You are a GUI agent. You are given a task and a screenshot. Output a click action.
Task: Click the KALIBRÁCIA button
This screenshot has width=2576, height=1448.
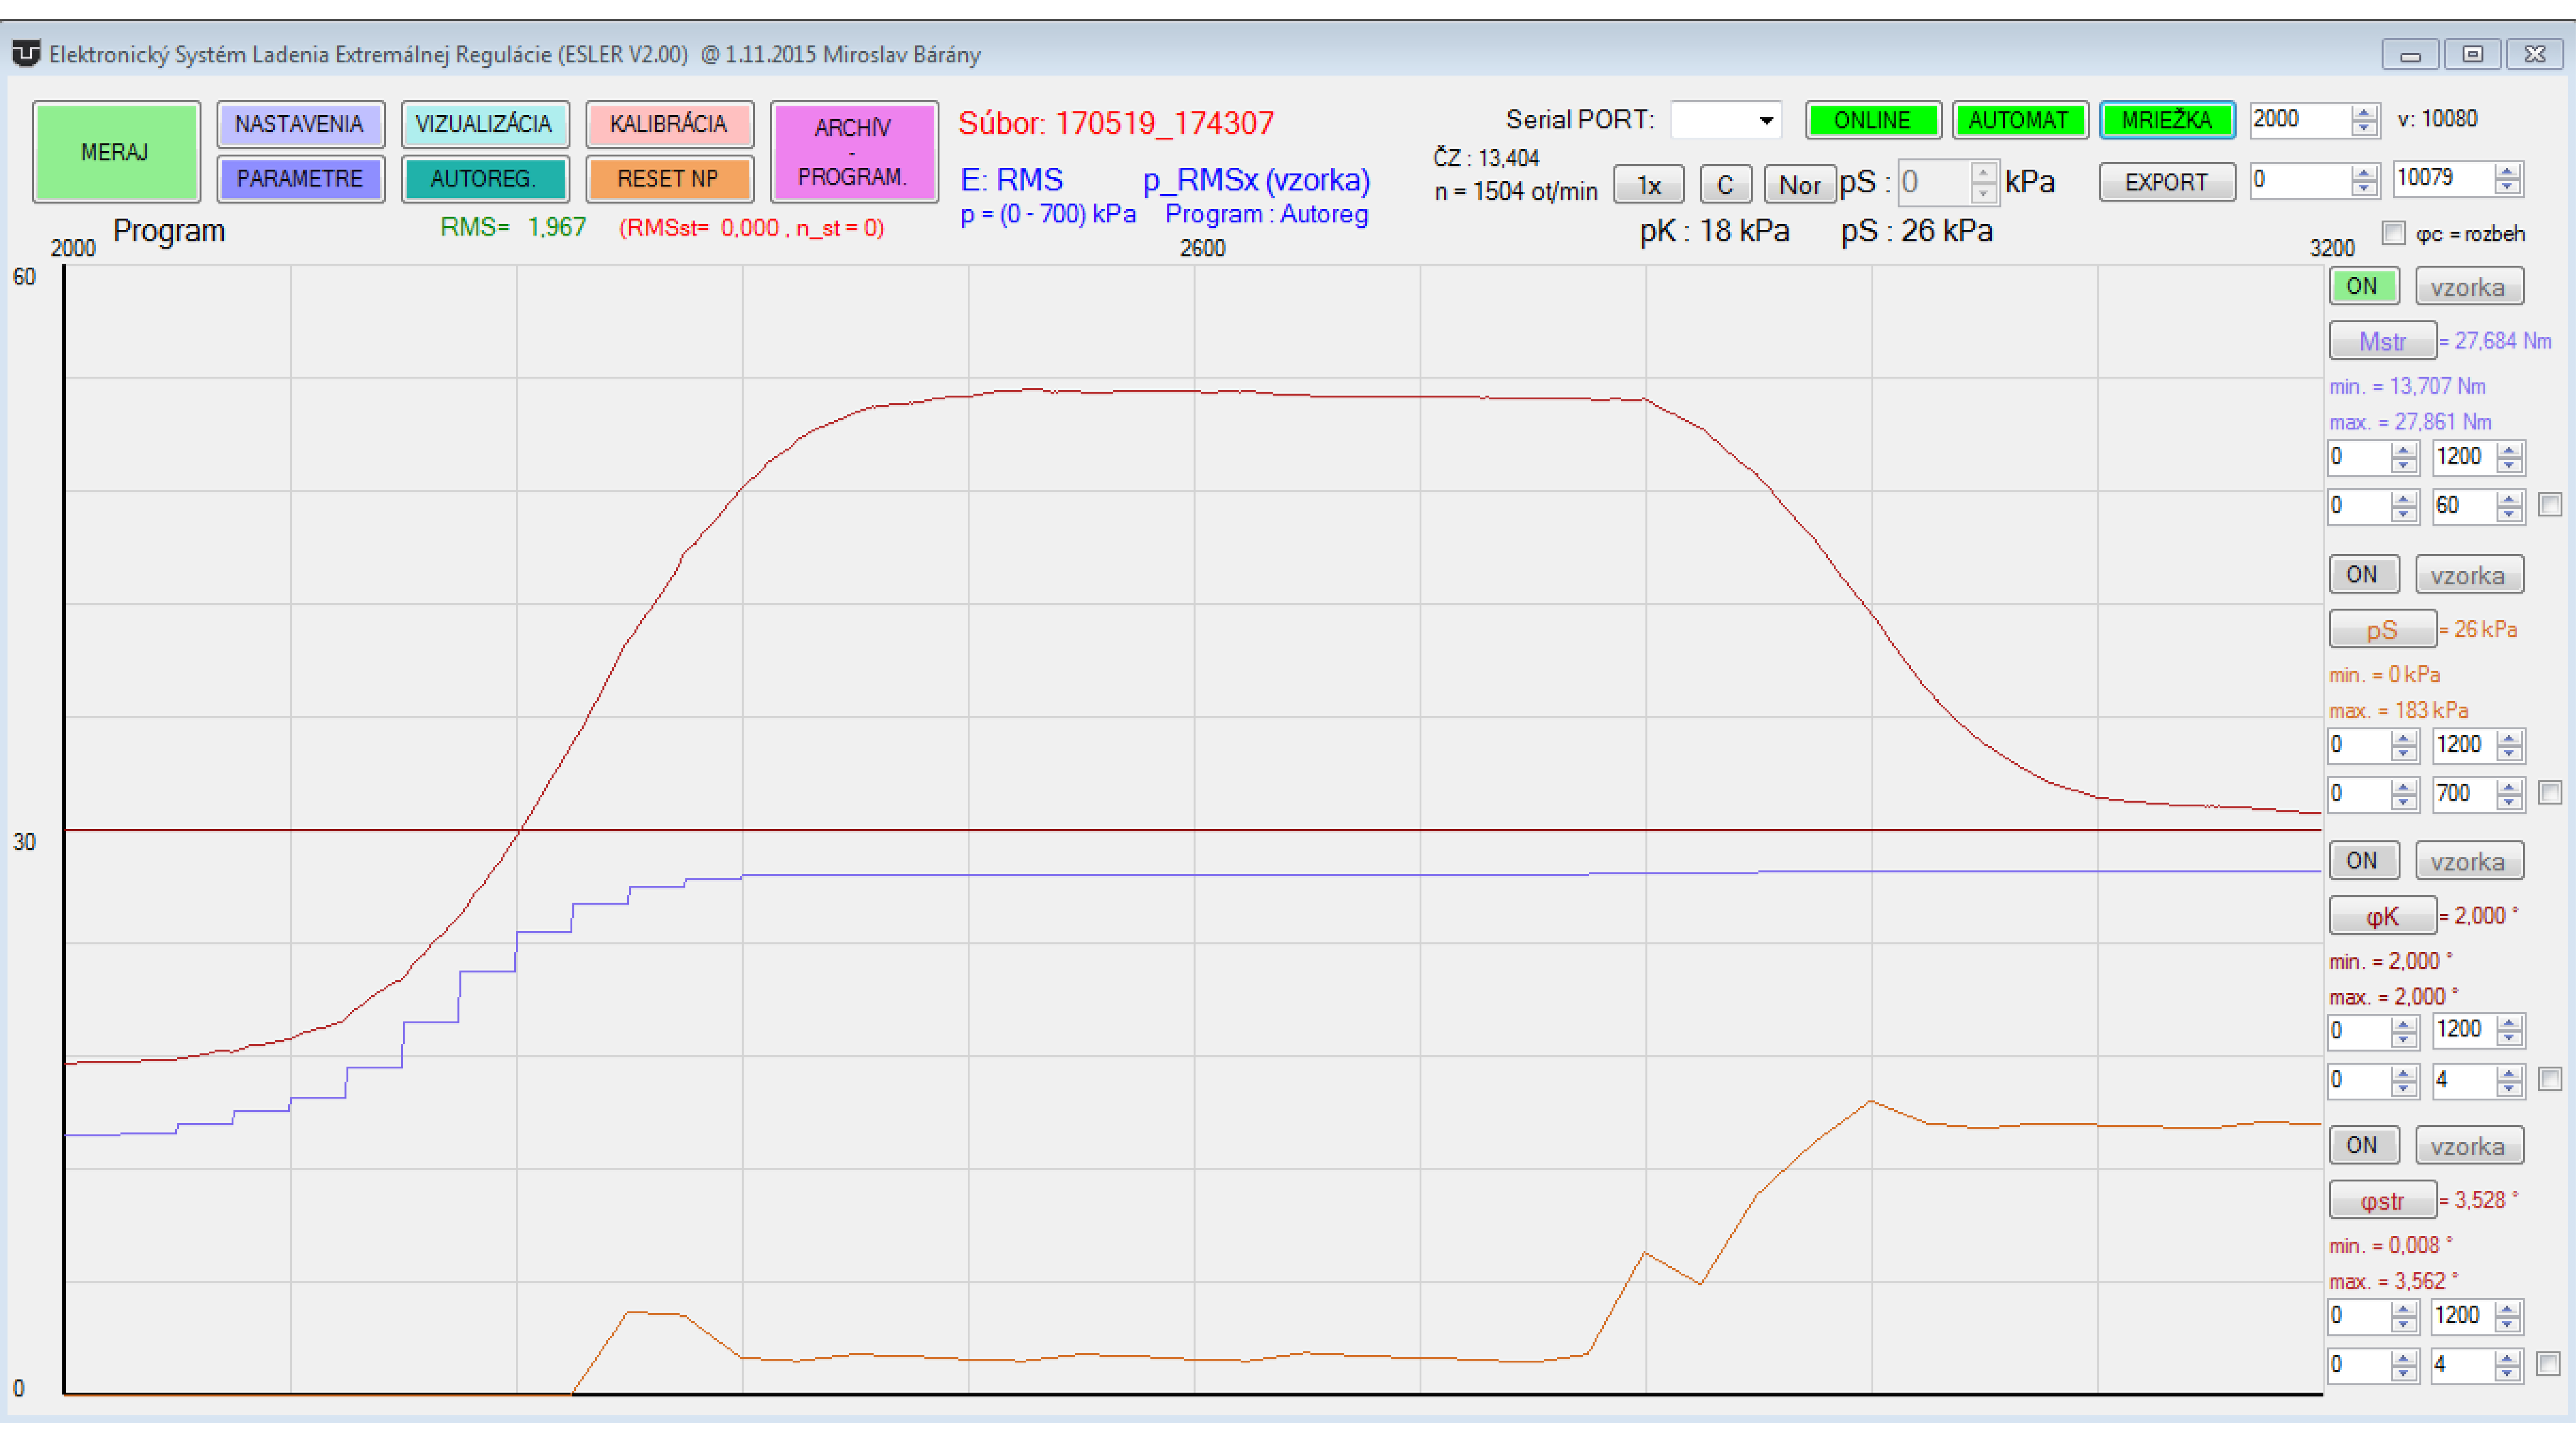[x=668, y=124]
